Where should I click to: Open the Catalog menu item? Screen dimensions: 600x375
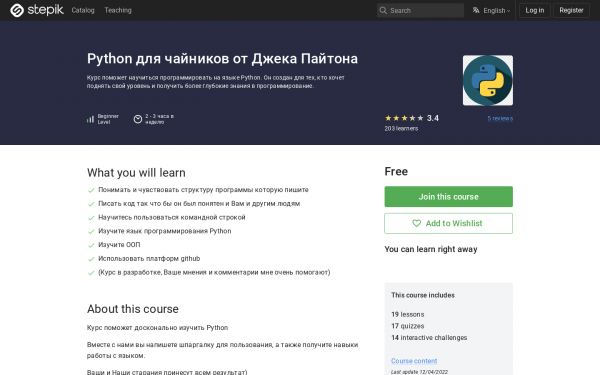point(83,10)
